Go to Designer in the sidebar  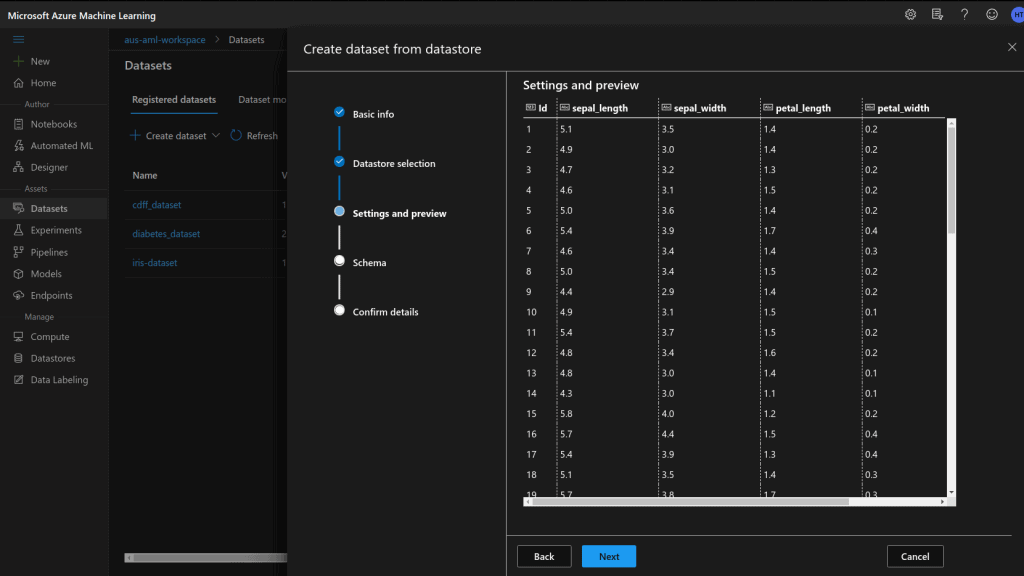(x=49, y=168)
